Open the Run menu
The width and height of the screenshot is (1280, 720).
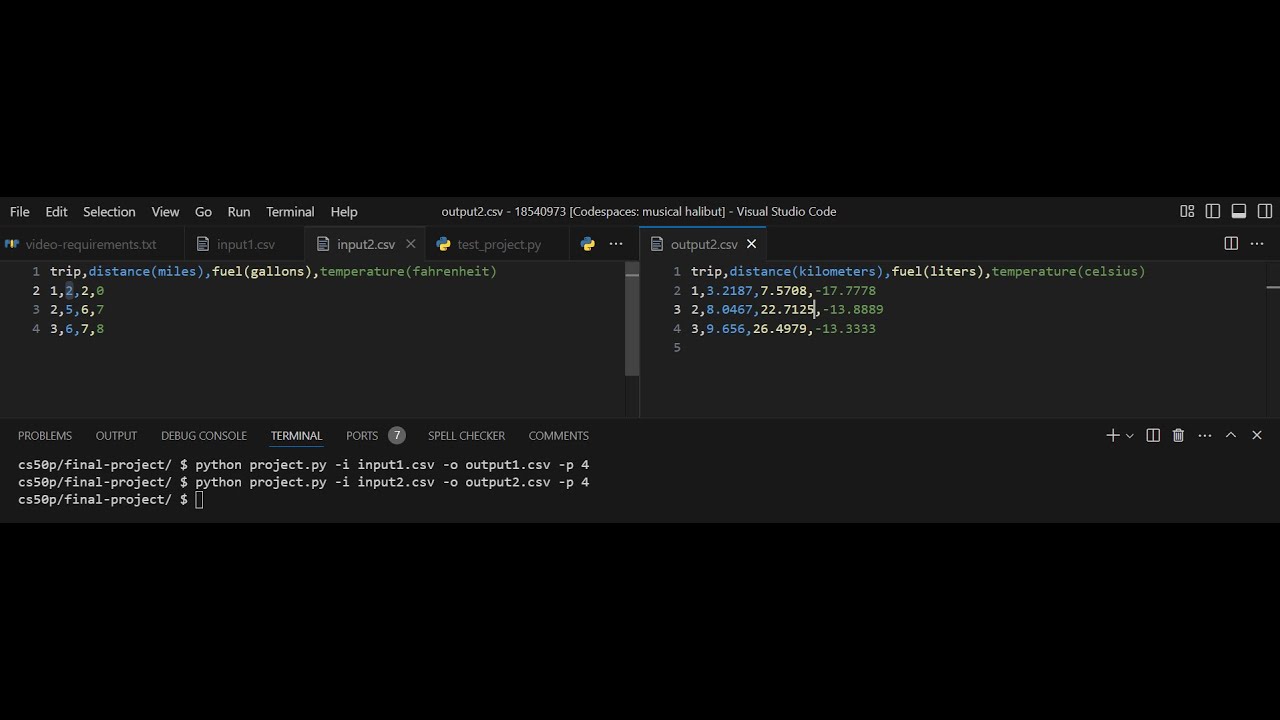[x=239, y=211]
